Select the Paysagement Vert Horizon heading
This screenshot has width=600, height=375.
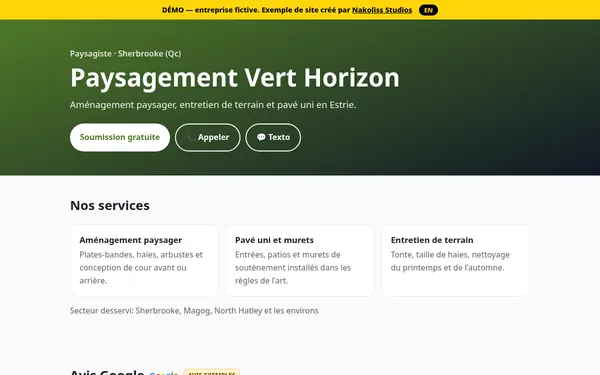click(235, 78)
